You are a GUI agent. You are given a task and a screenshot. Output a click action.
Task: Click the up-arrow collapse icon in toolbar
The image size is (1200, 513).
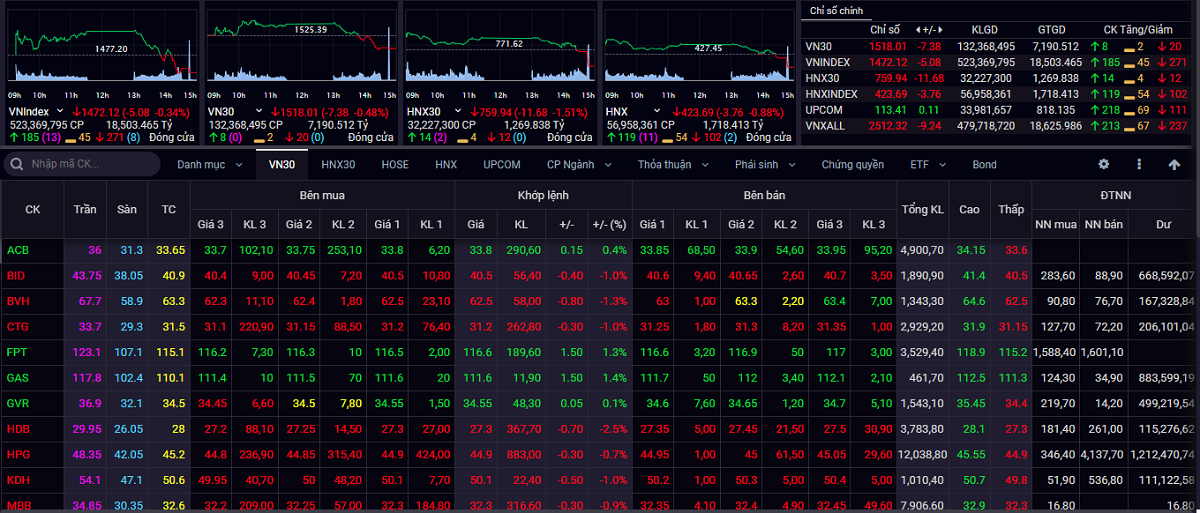click(x=1174, y=164)
